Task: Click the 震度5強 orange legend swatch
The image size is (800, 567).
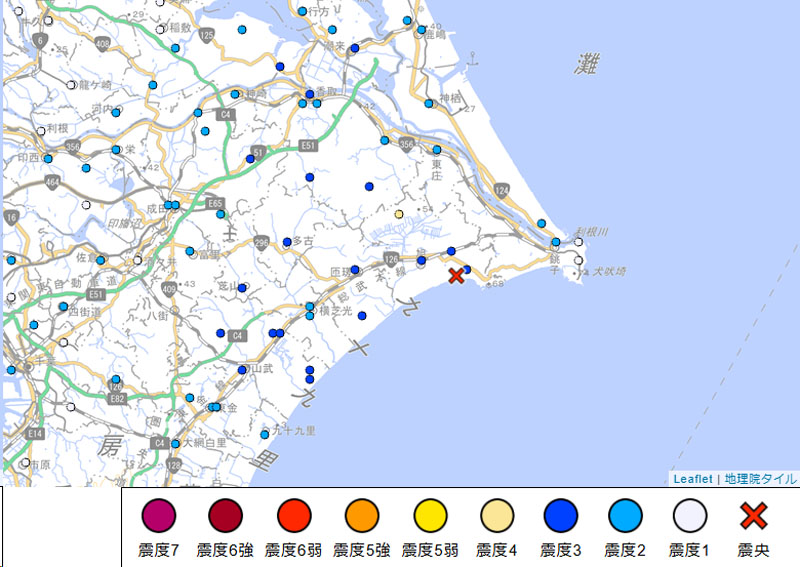Action: (362, 515)
